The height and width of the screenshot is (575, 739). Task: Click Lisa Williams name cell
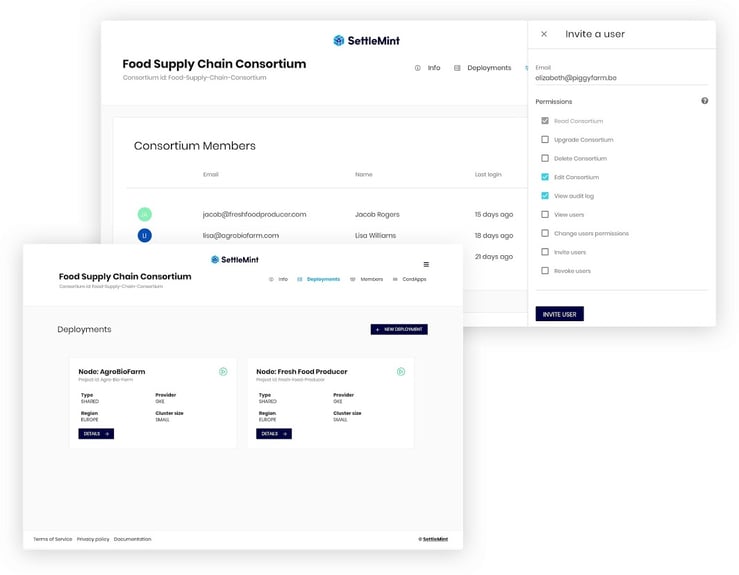click(x=375, y=235)
